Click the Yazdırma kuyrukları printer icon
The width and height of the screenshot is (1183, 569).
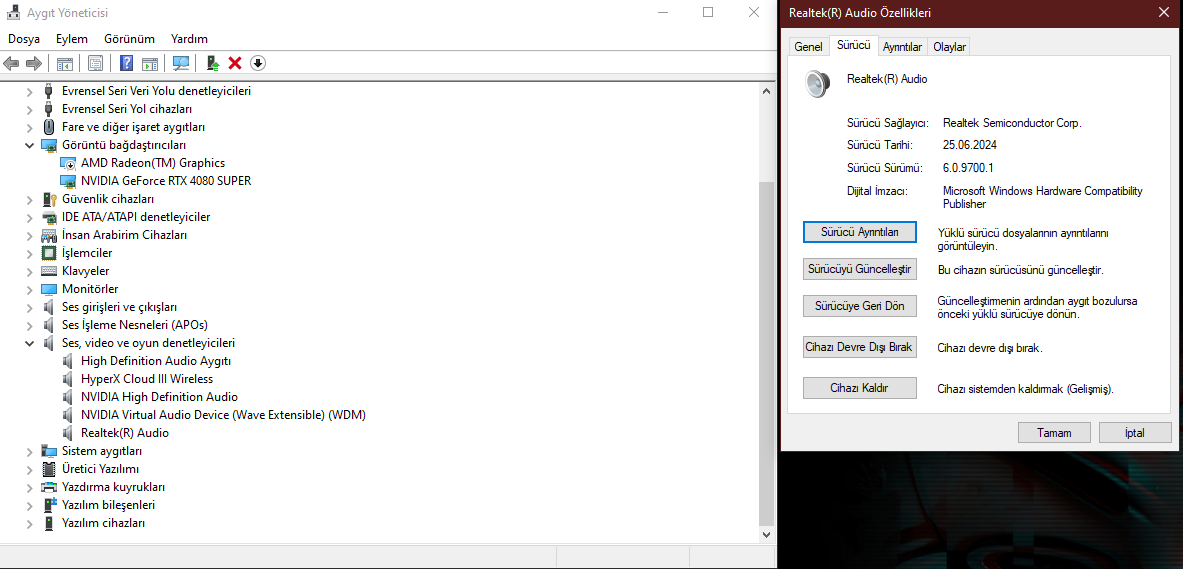point(49,487)
